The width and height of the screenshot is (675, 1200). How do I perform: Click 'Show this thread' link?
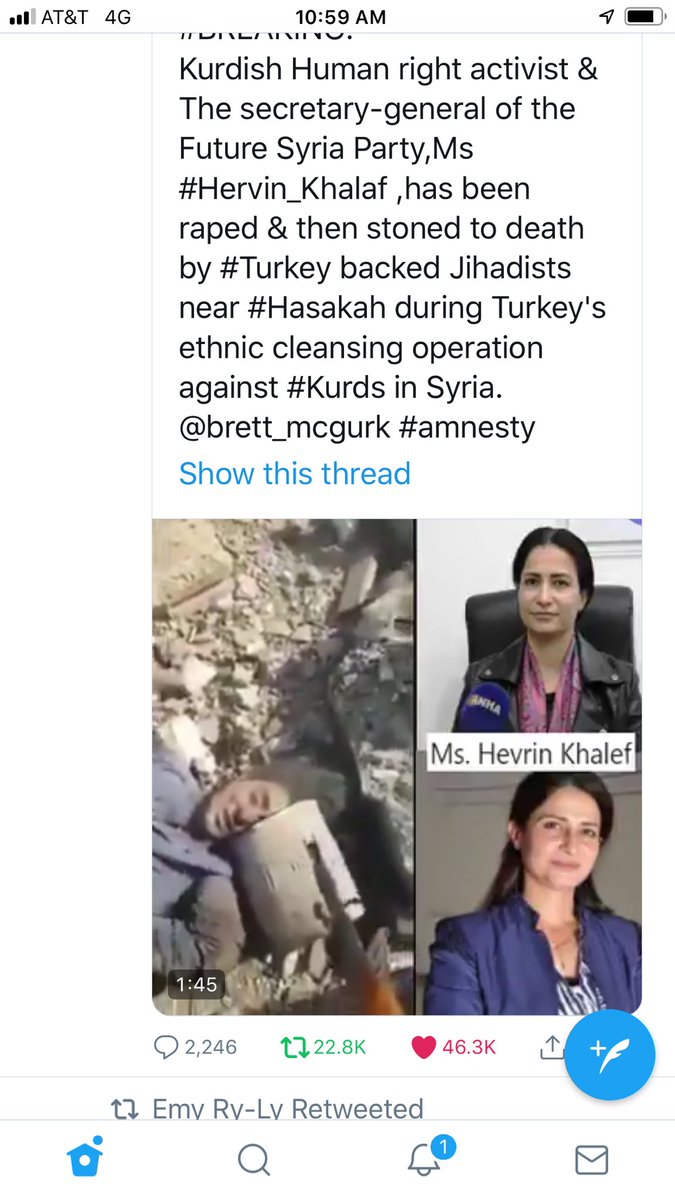[295, 473]
